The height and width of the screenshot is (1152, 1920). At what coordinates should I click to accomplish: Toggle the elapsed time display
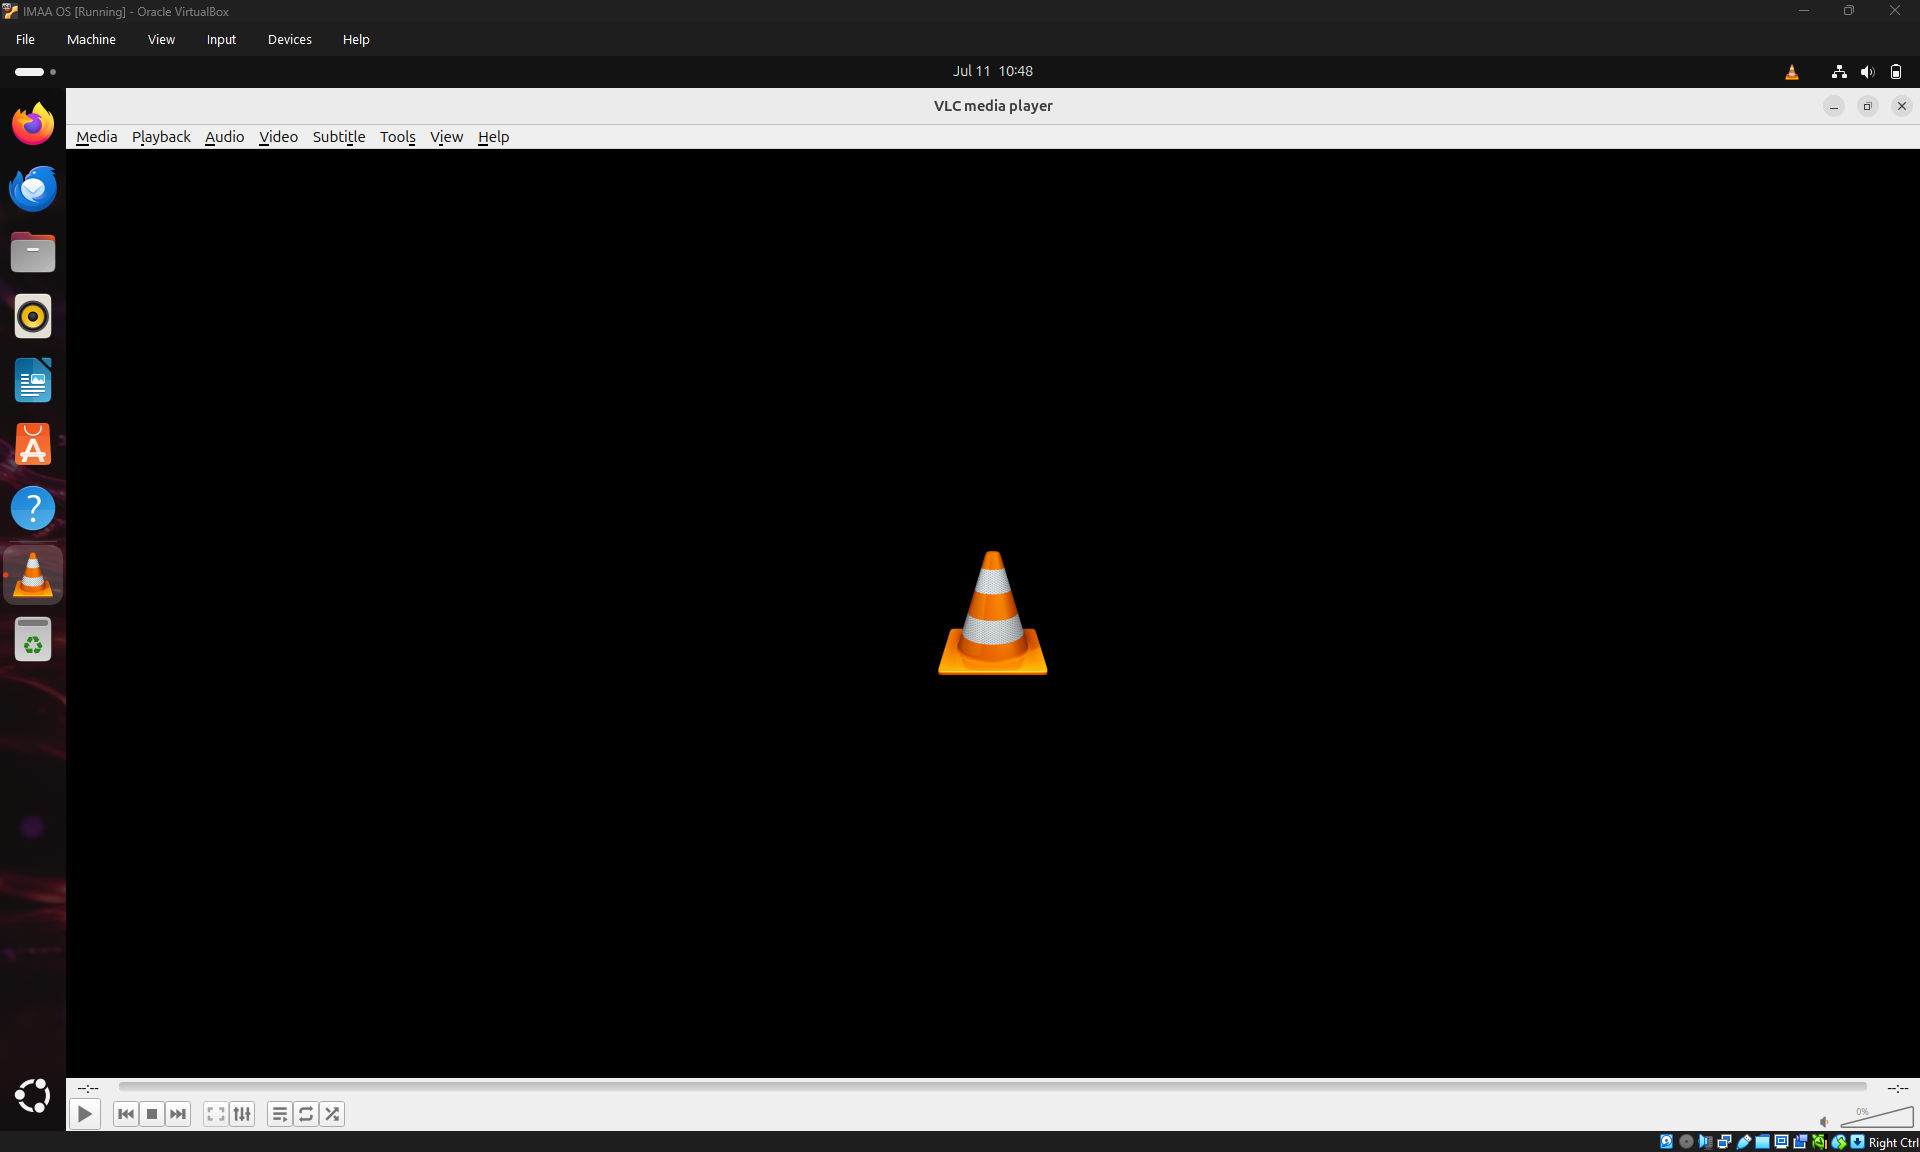coord(88,1088)
